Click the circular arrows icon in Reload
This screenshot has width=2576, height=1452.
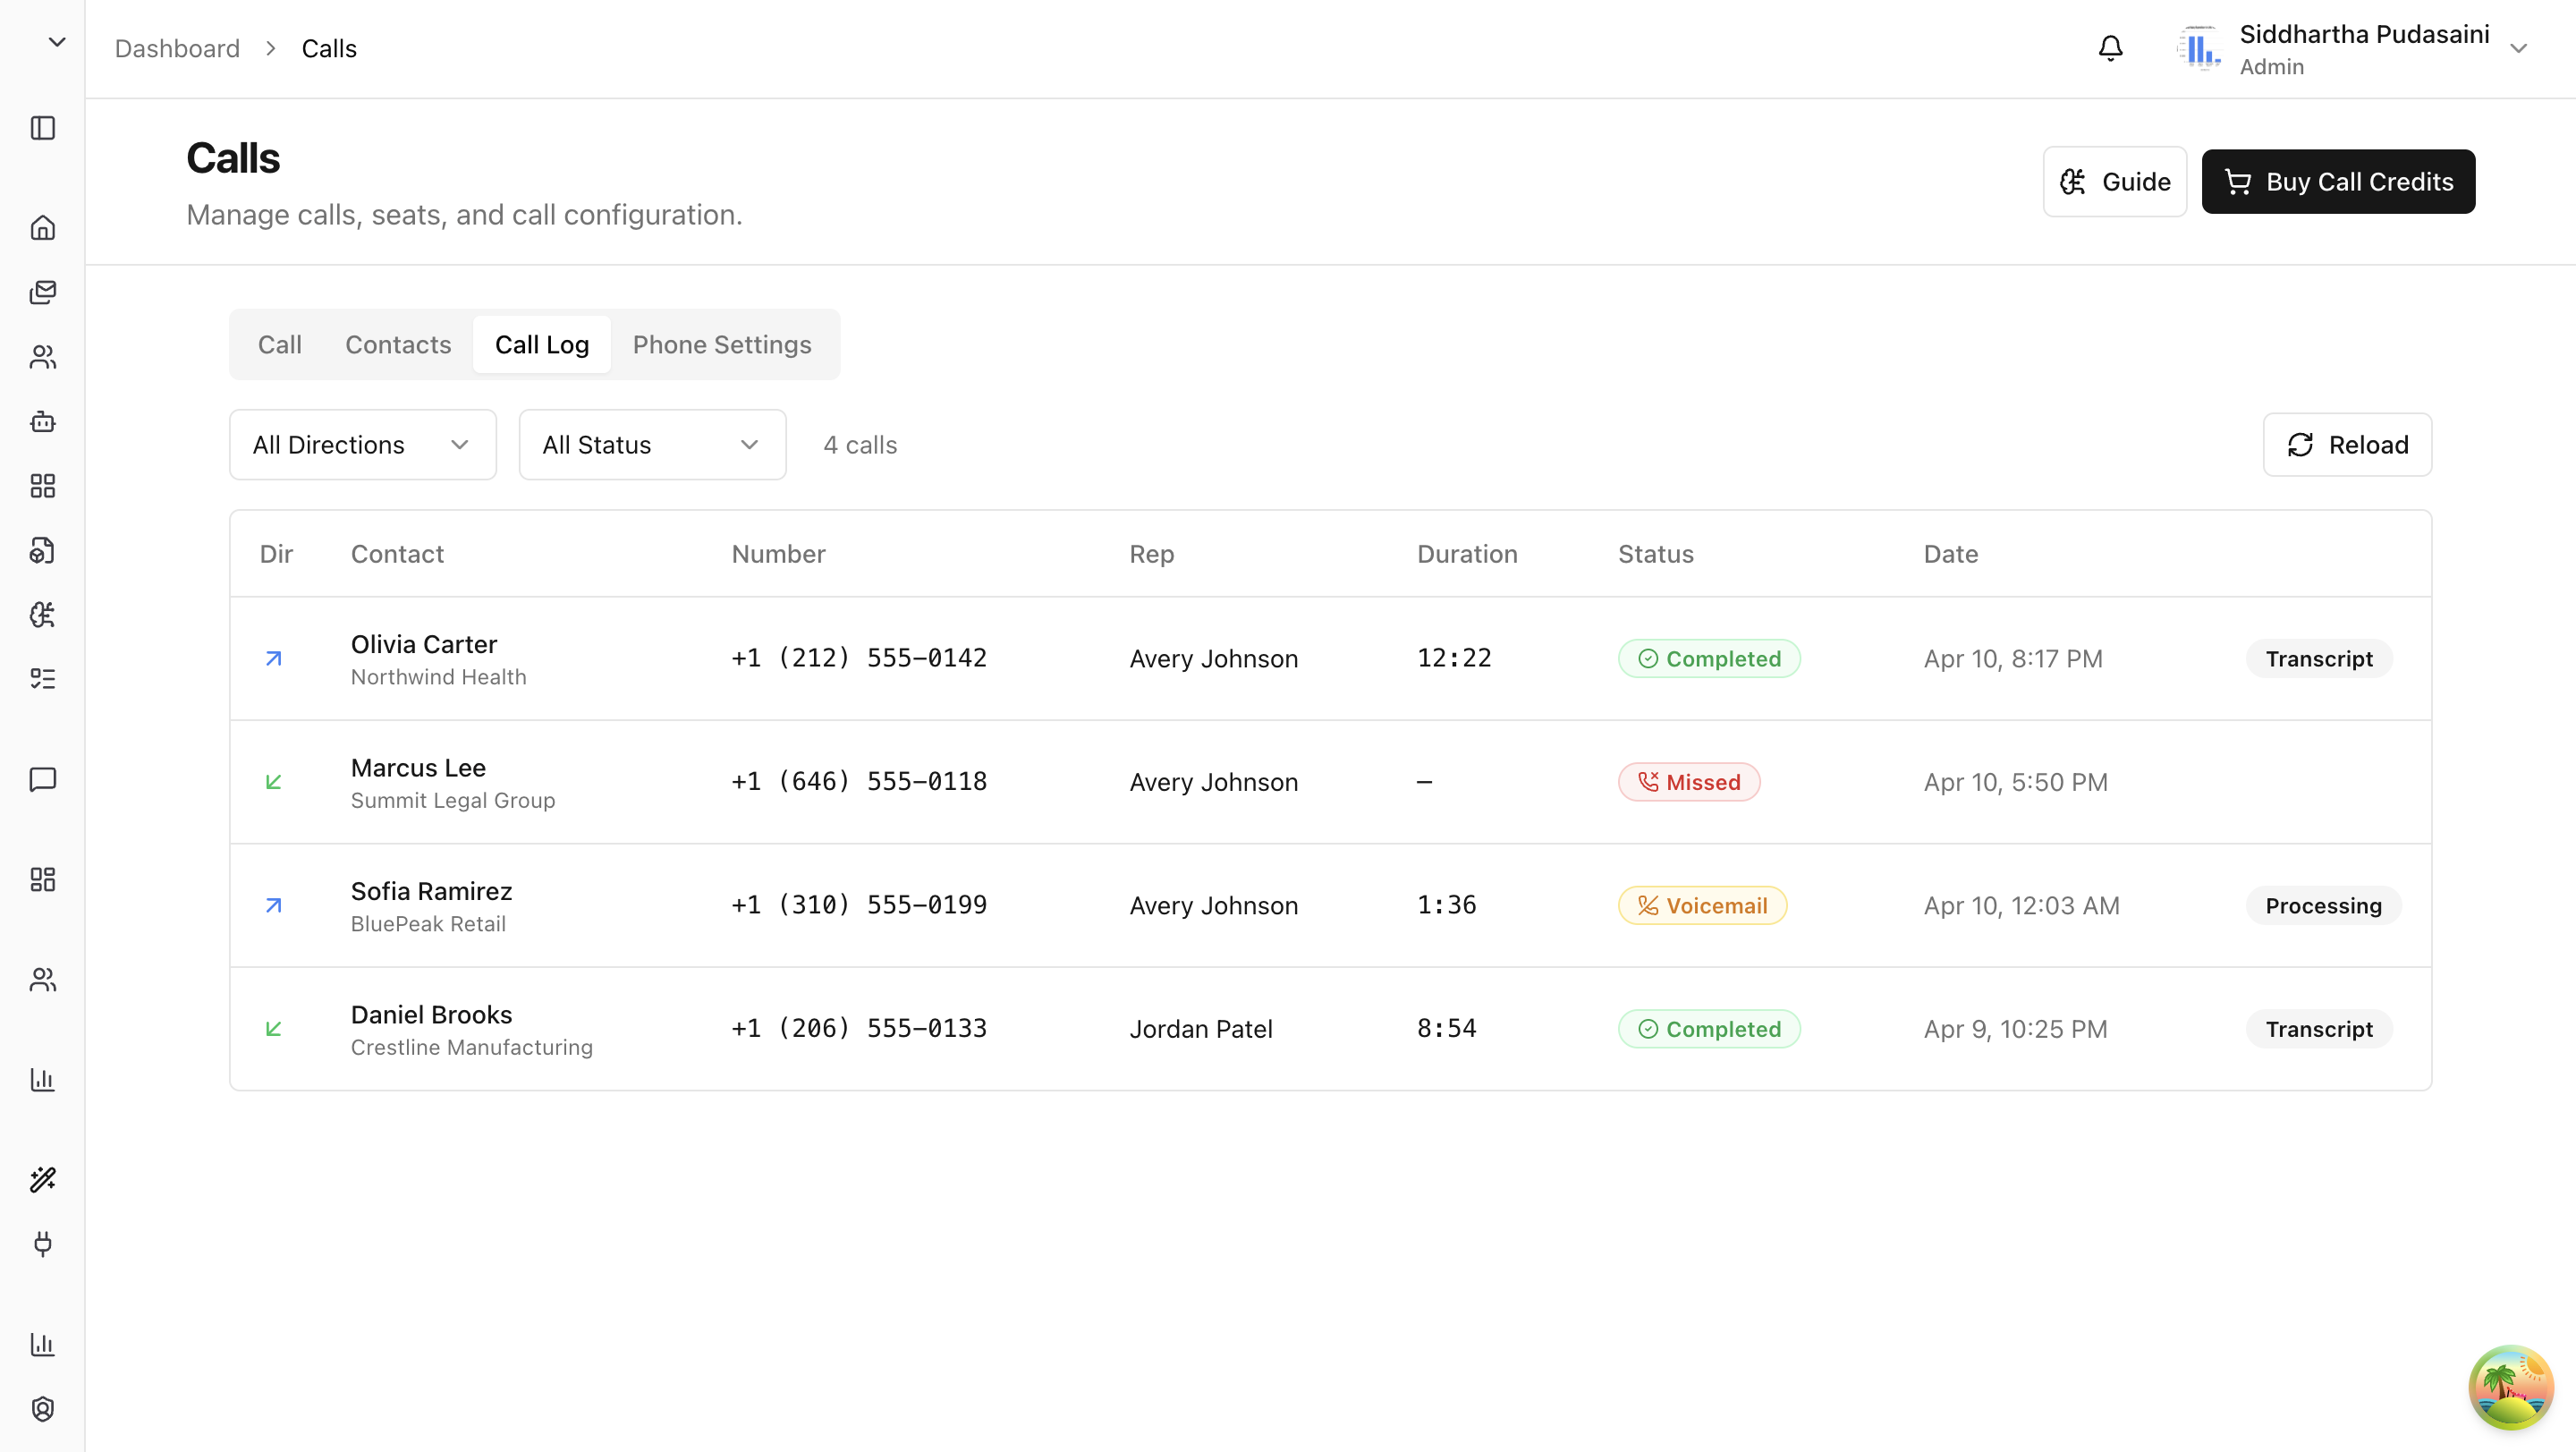click(x=2300, y=445)
